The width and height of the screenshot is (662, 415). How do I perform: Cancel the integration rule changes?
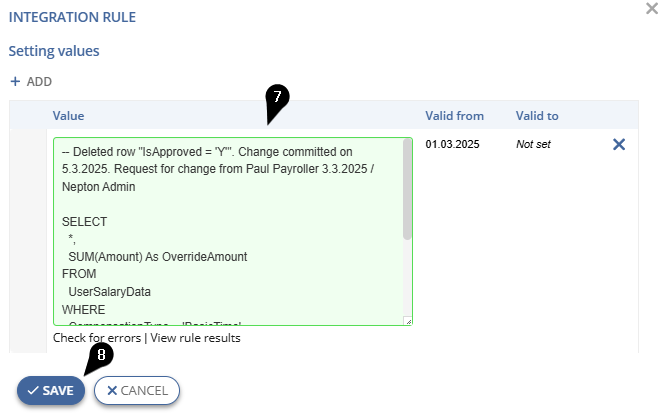137,391
